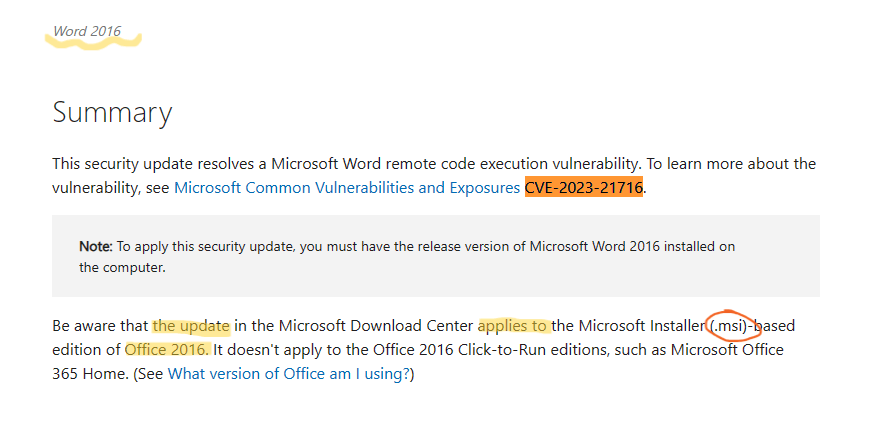Click the Summary heading
This screenshot has height=422, width=880.
tap(112, 113)
